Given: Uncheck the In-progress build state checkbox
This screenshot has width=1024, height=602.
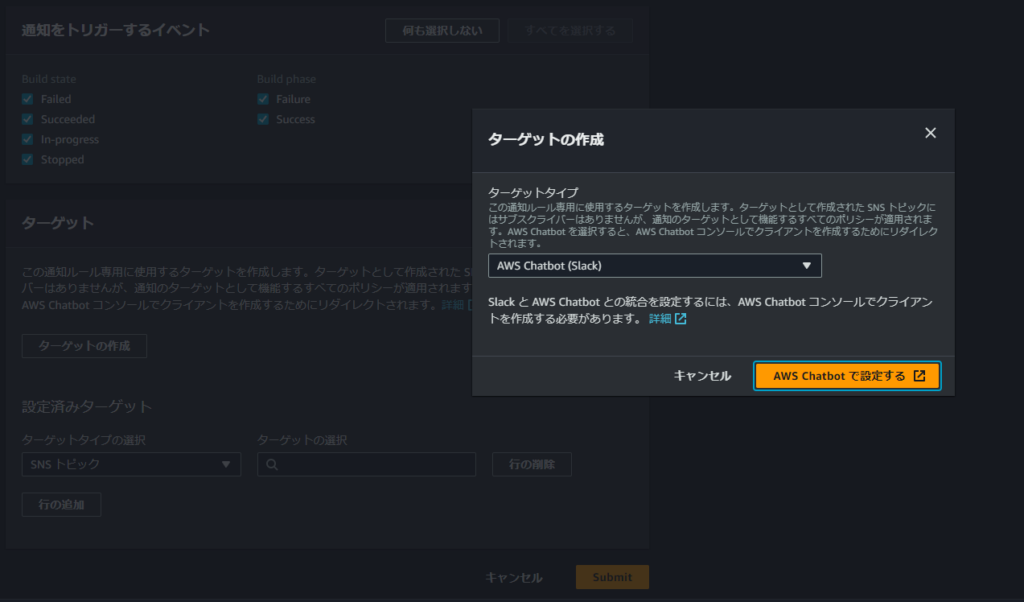Looking at the screenshot, I should 28,139.
